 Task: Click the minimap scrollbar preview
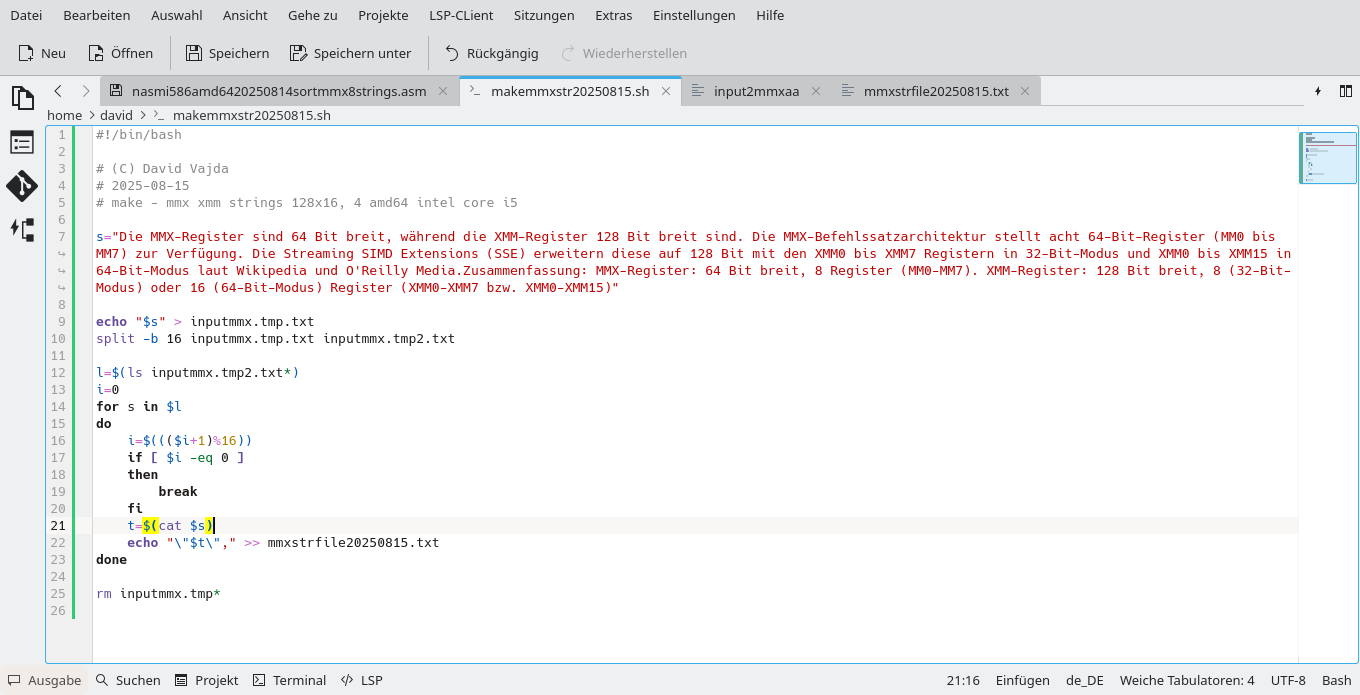pyautogui.click(x=1328, y=158)
